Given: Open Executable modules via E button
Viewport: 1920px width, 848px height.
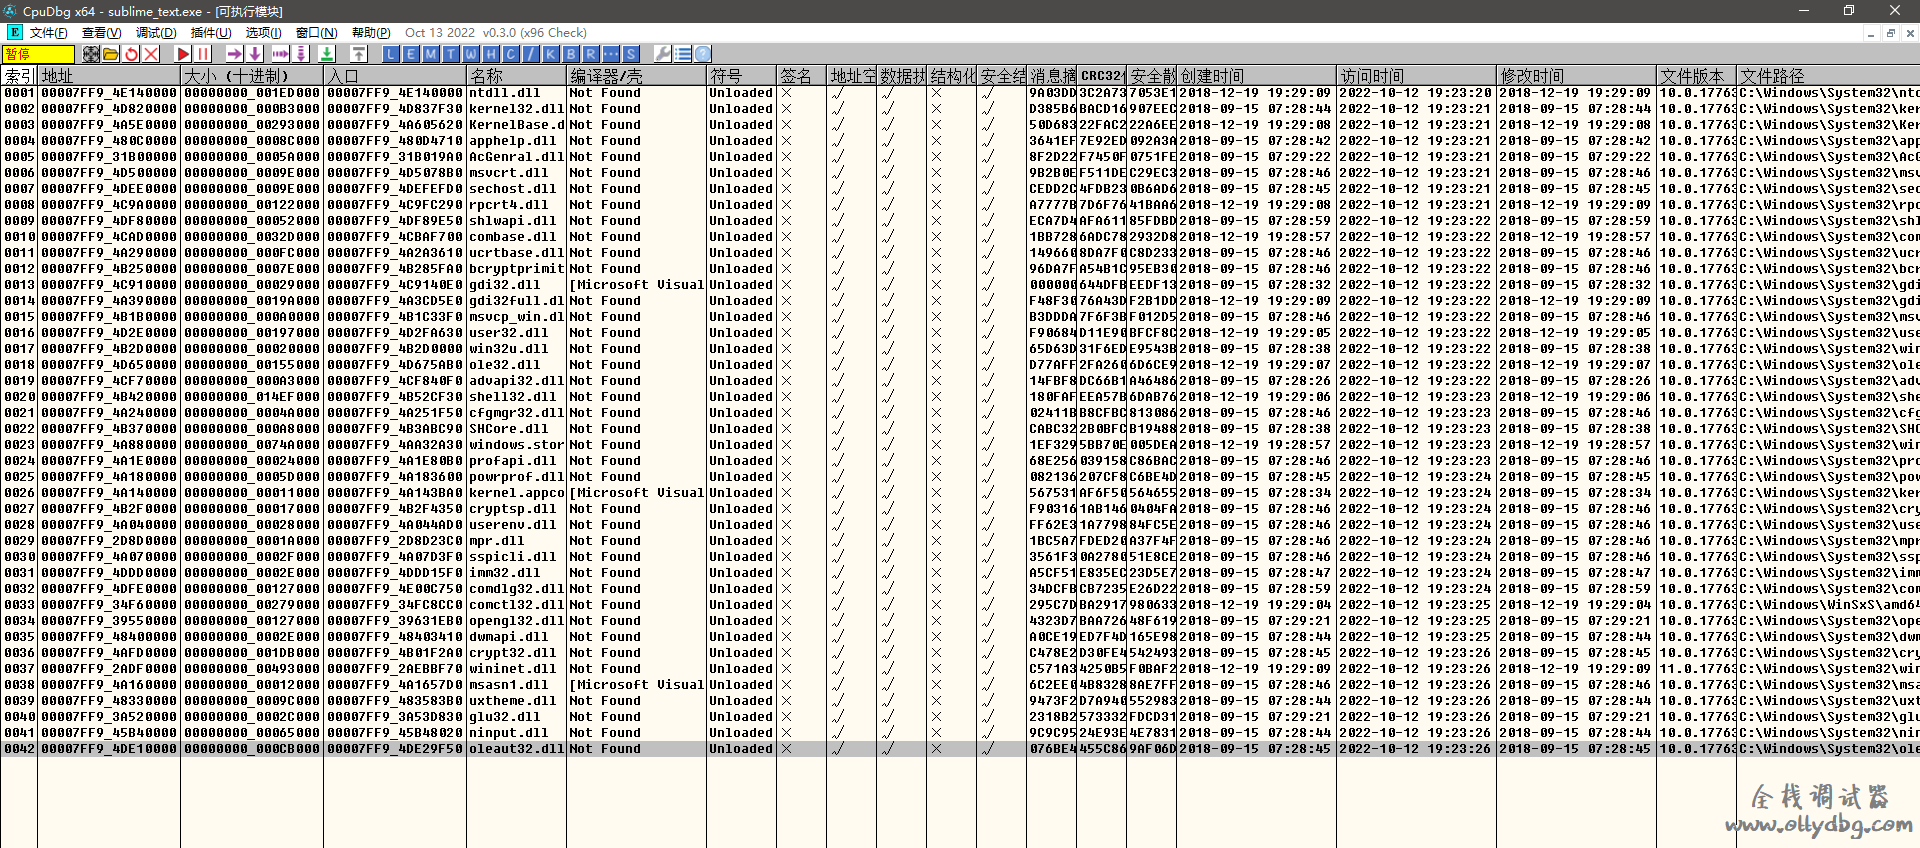Looking at the screenshot, I should (x=411, y=54).
